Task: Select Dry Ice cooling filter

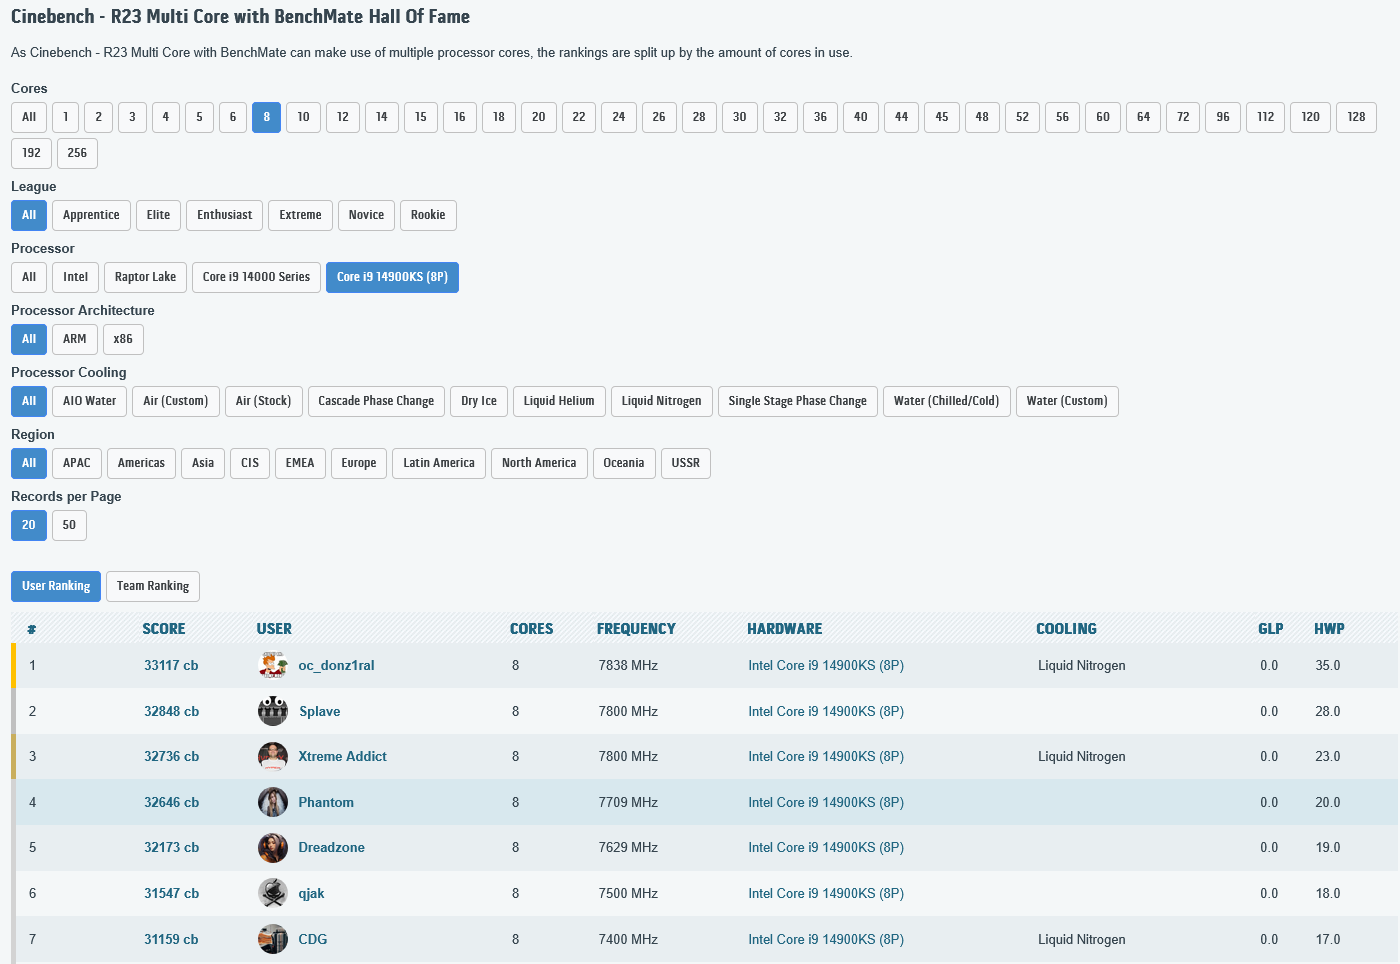Action: point(479,401)
